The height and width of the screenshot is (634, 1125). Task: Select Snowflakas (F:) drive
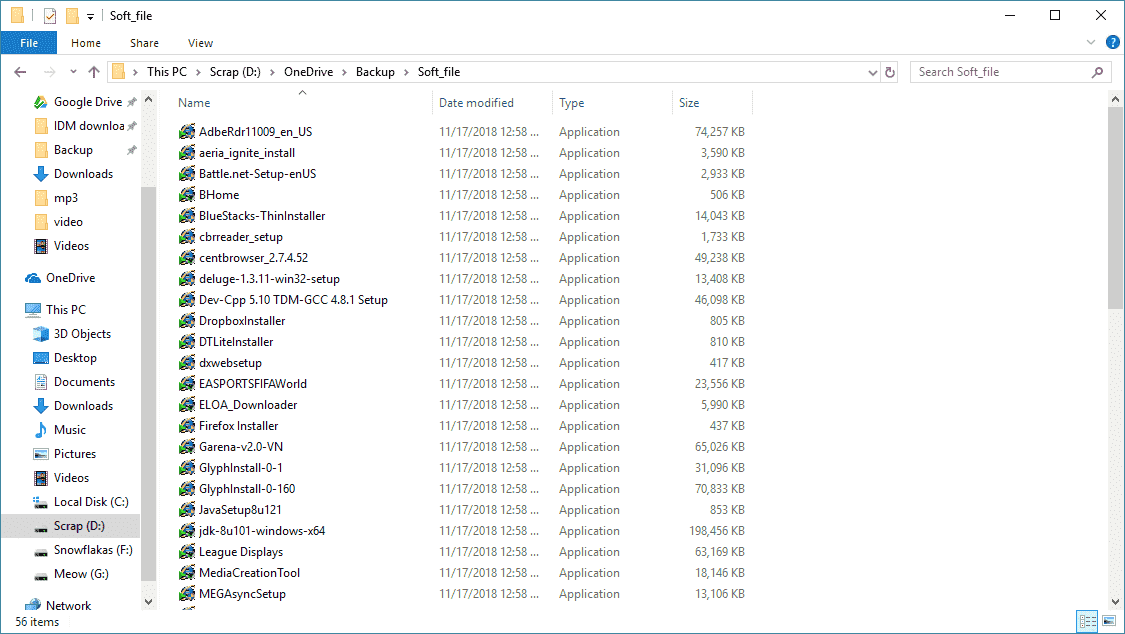click(x=93, y=550)
